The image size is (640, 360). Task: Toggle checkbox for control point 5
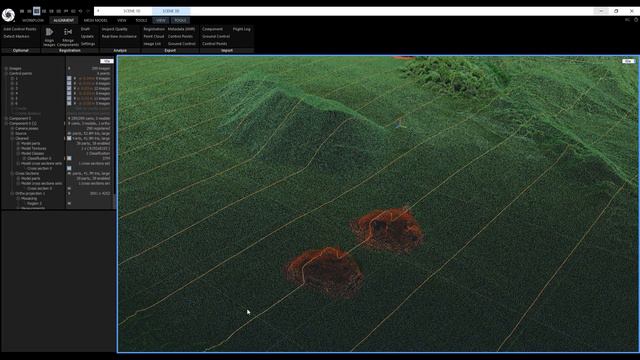coord(69,98)
